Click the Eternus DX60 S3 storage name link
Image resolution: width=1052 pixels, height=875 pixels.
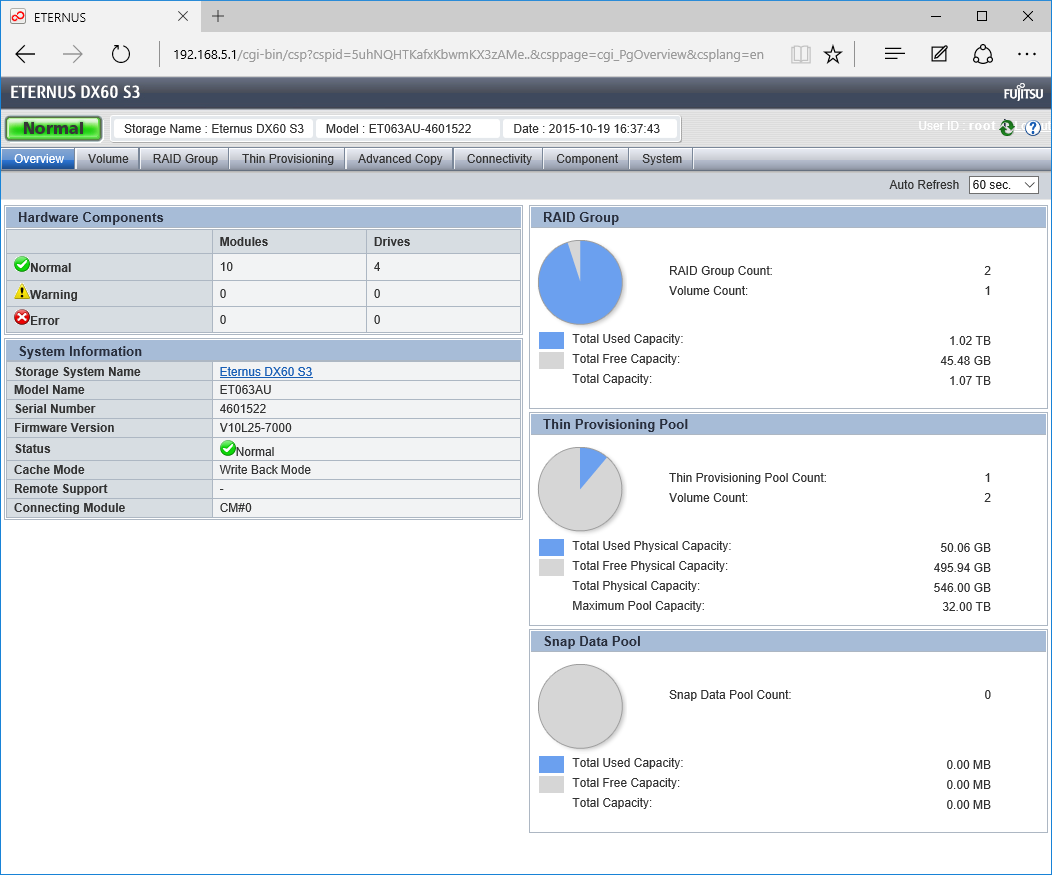[266, 372]
